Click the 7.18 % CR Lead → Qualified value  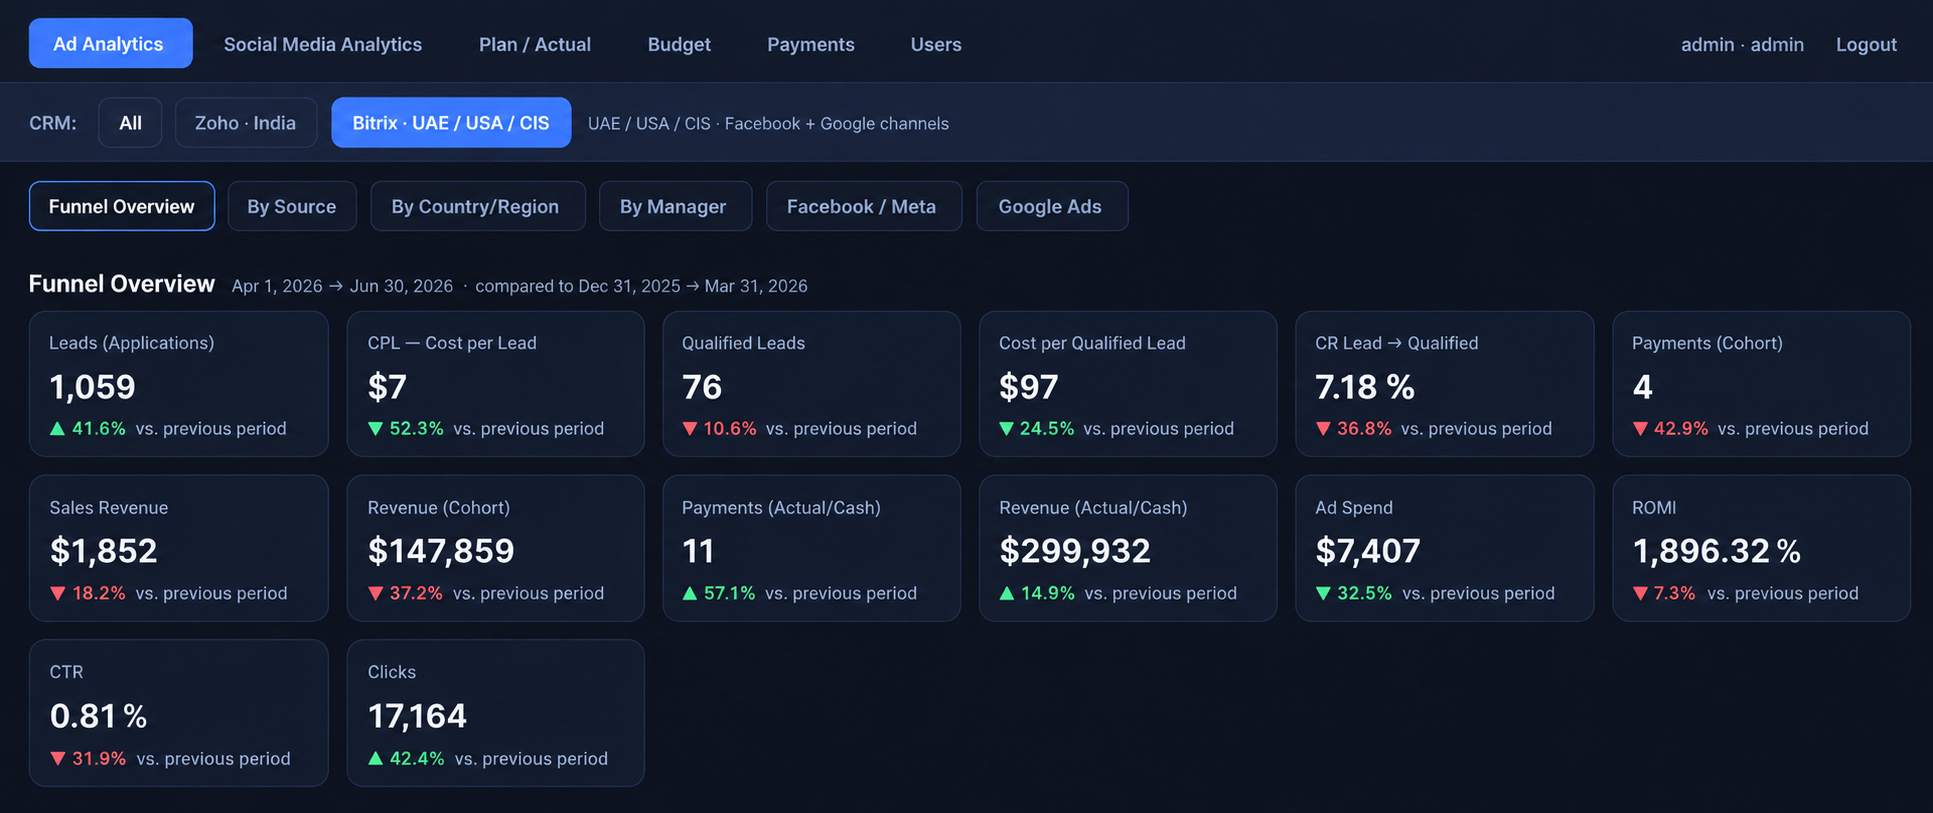(1365, 387)
